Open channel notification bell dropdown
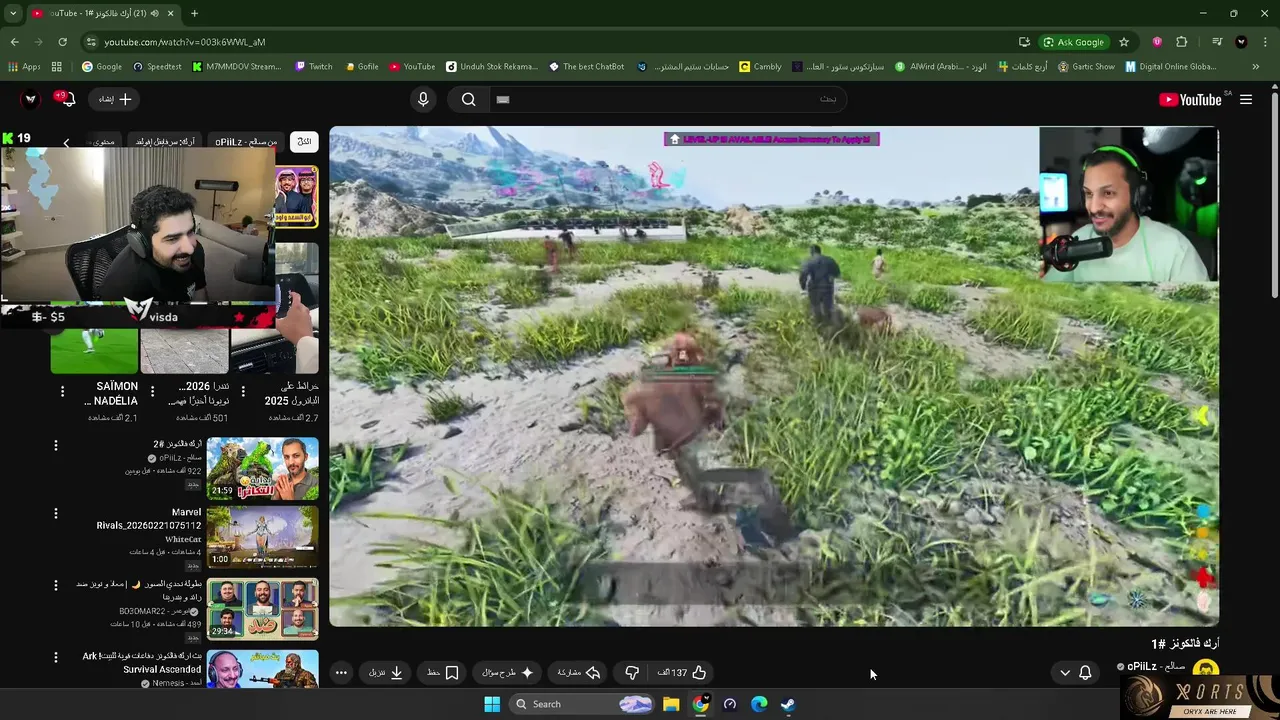 1075,673
